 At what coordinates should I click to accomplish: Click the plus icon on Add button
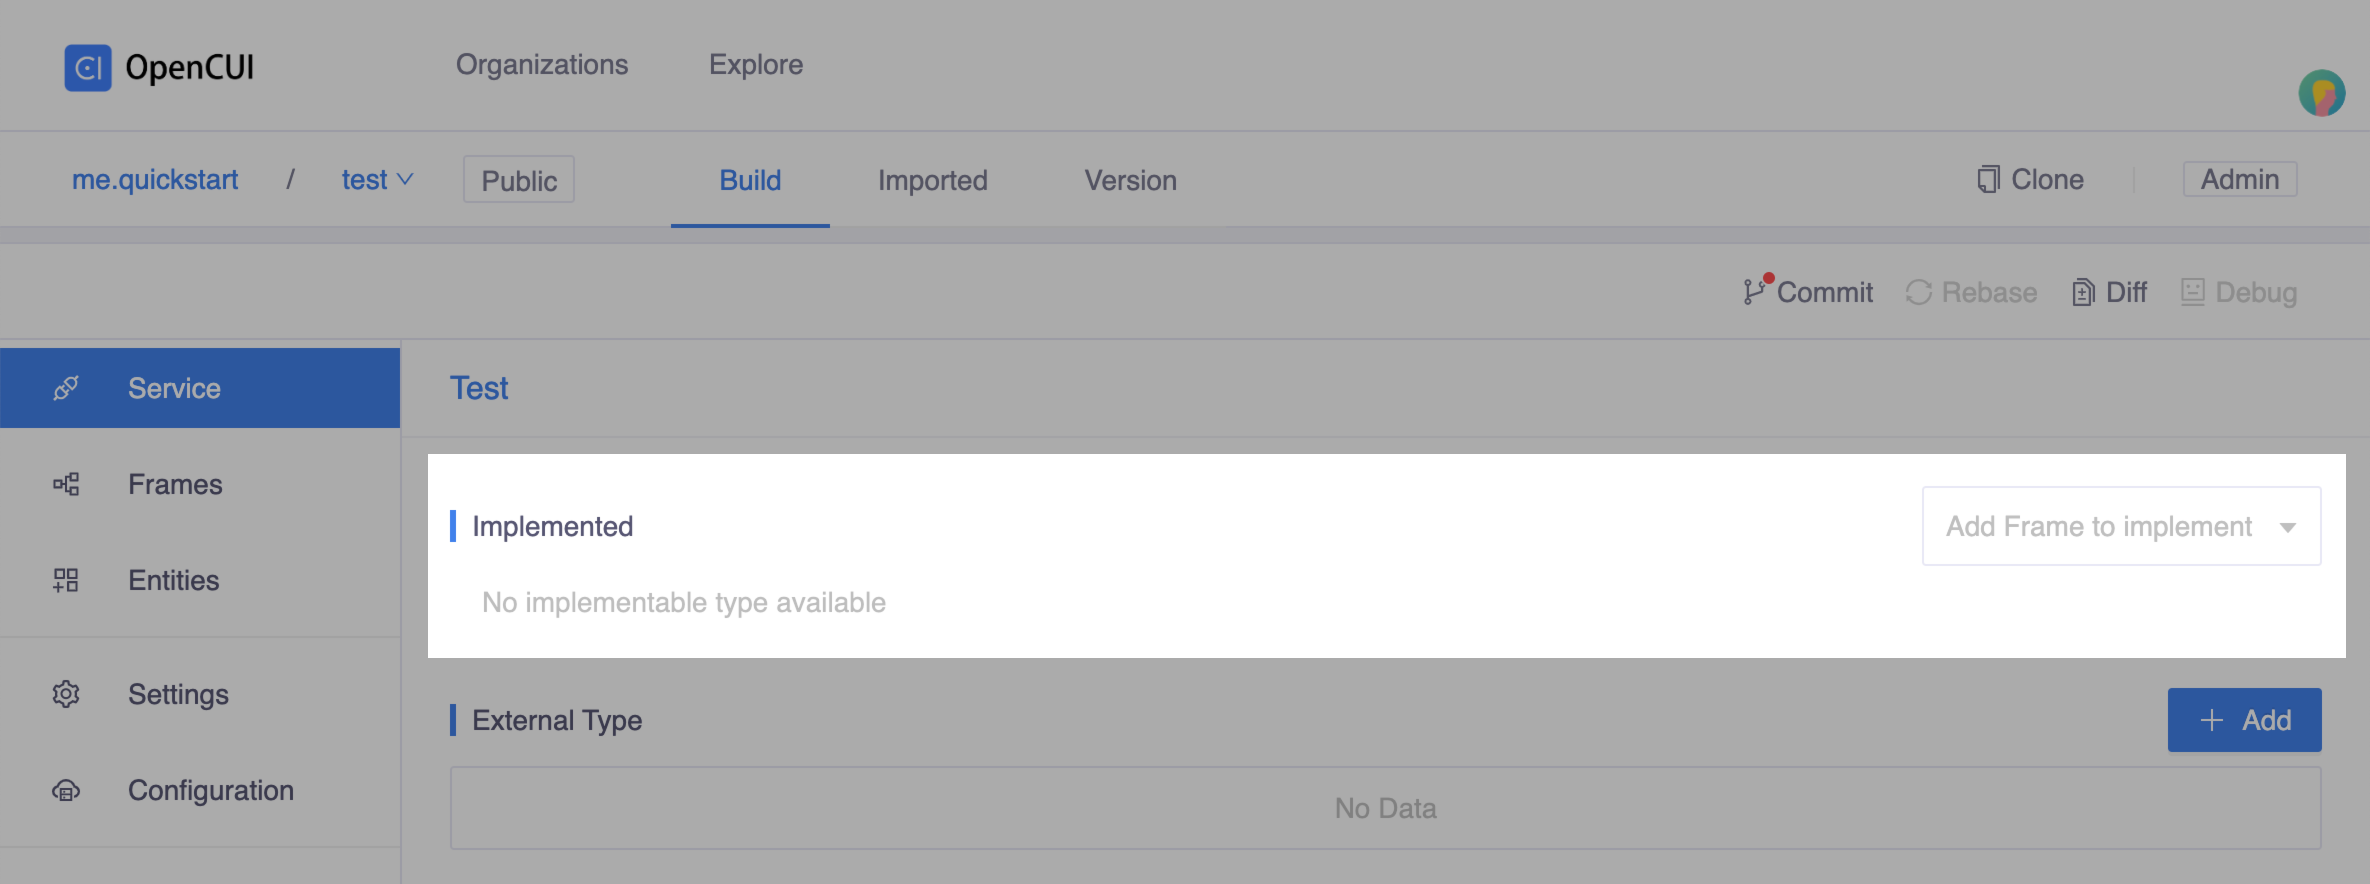[x=2212, y=720]
